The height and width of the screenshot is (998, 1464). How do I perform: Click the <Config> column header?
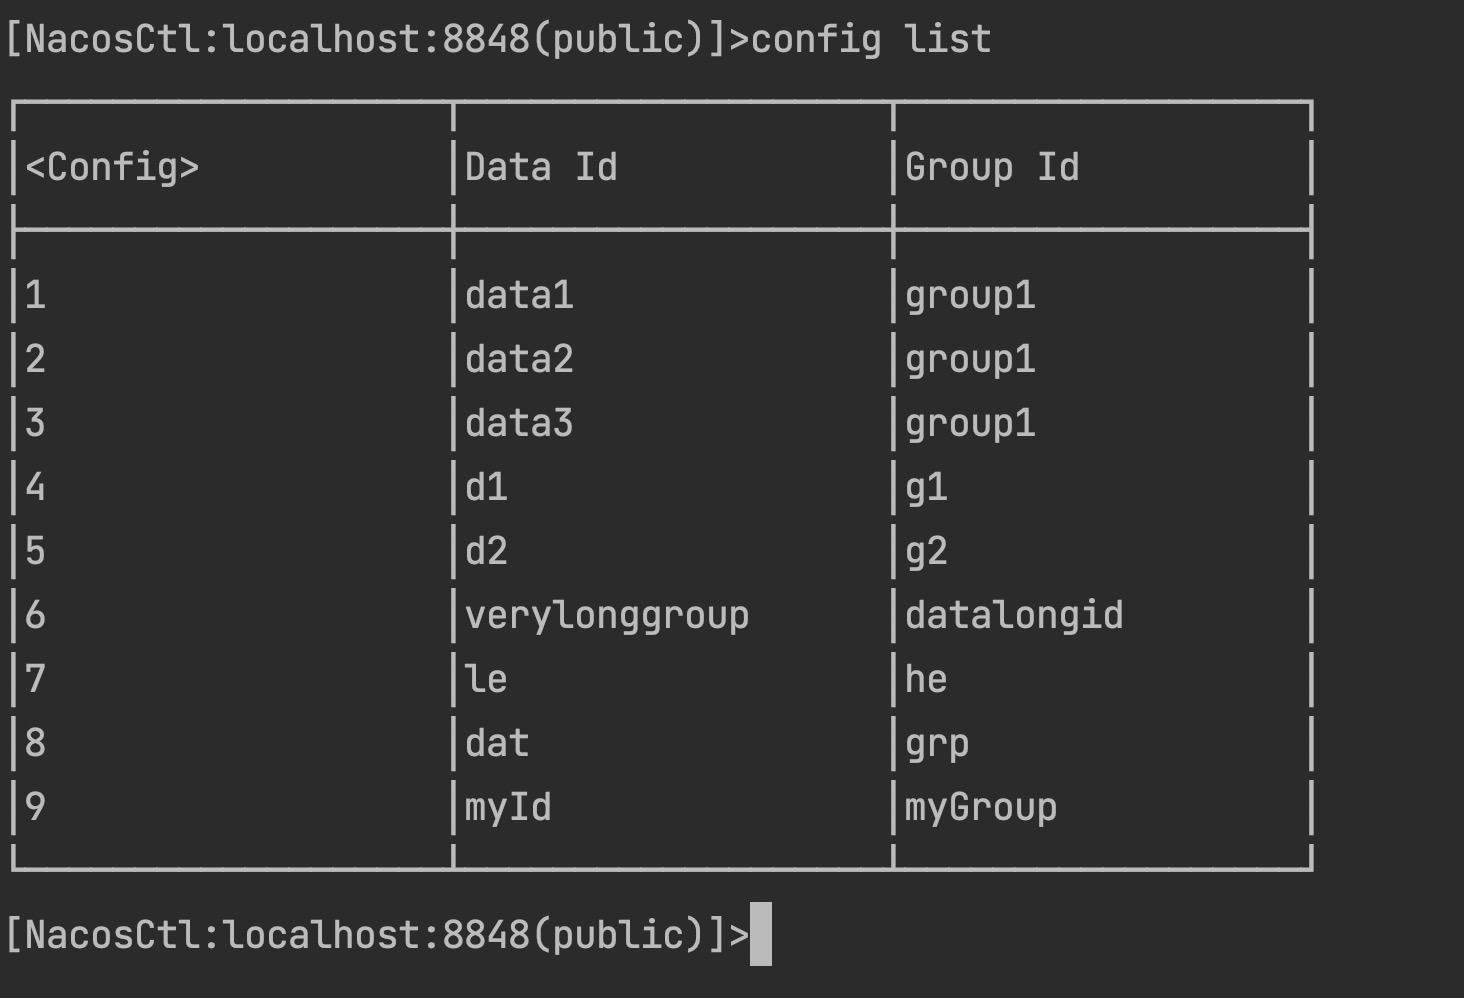pyautogui.click(x=112, y=167)
